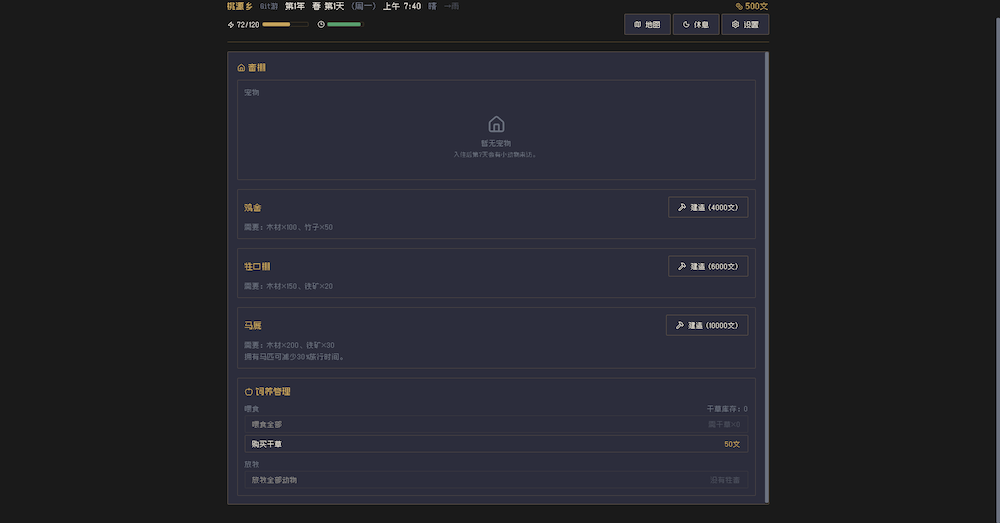Click the clock icon by green bar
1000x523 pixels.
[x=321, y=24]
